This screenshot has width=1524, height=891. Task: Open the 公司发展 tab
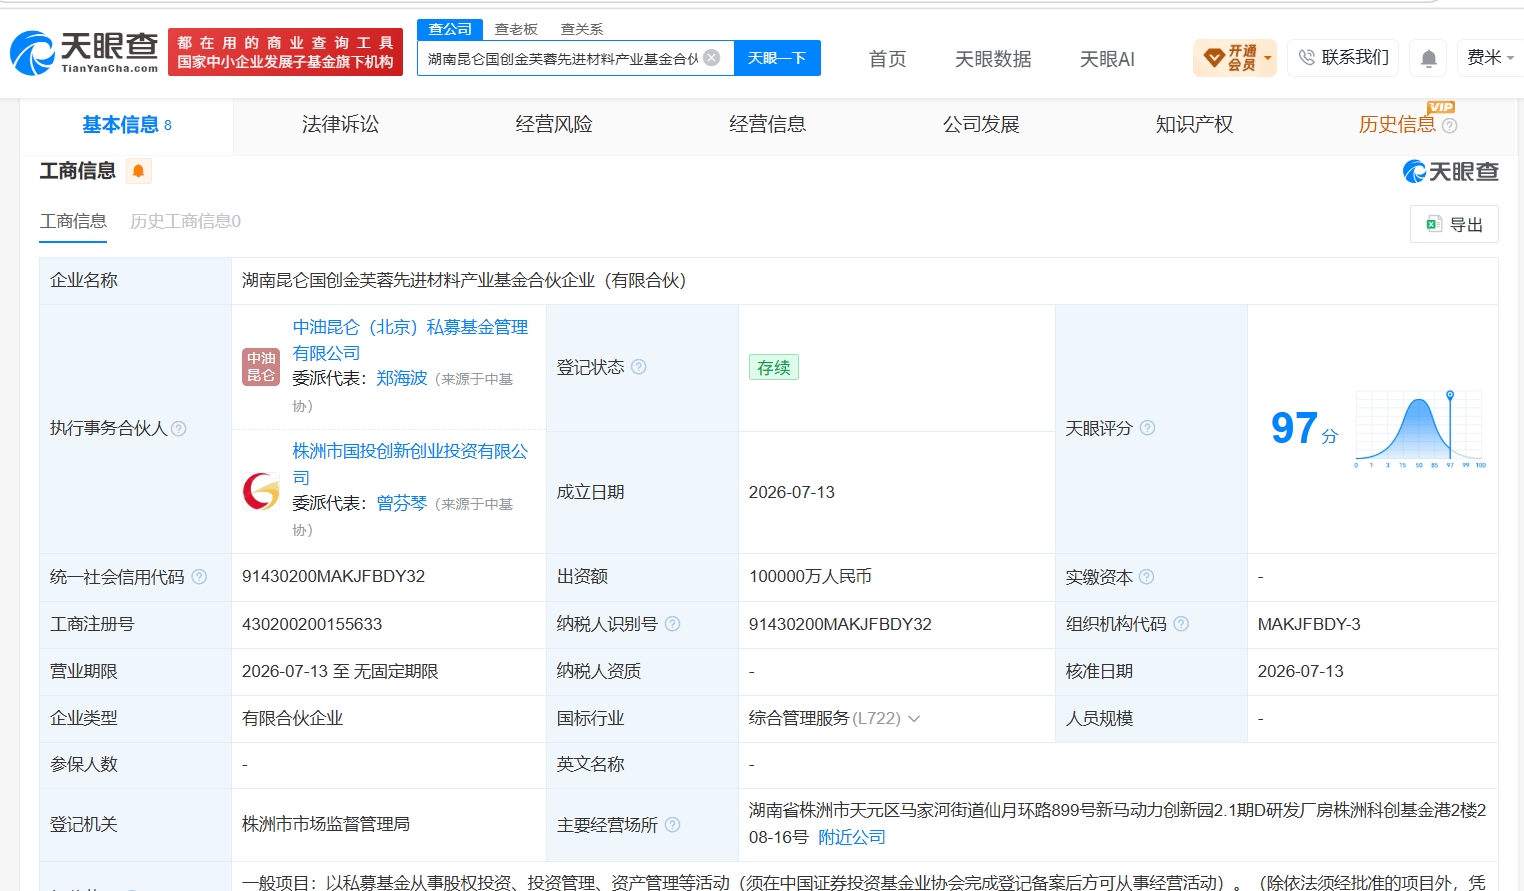click(x=981, y=125)
